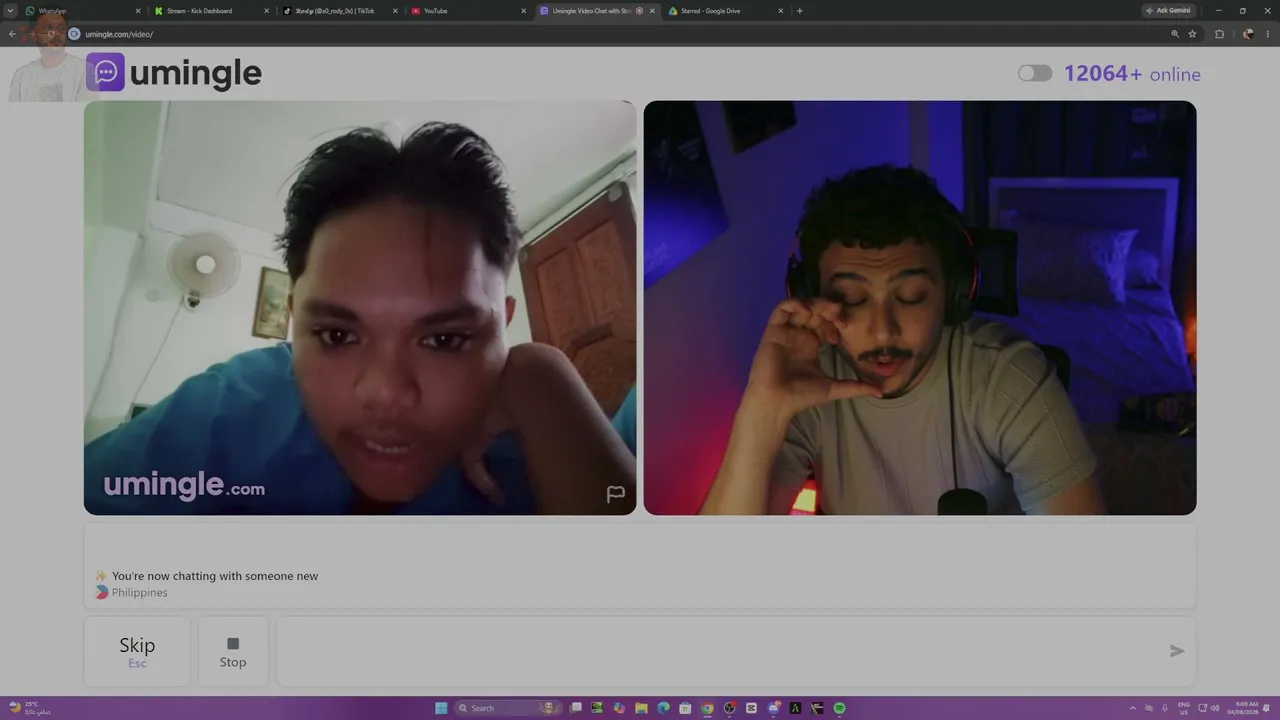Open the tab search dropdown in Chrome
This screenshot has width=1280, height=720.
pos(11,11)
